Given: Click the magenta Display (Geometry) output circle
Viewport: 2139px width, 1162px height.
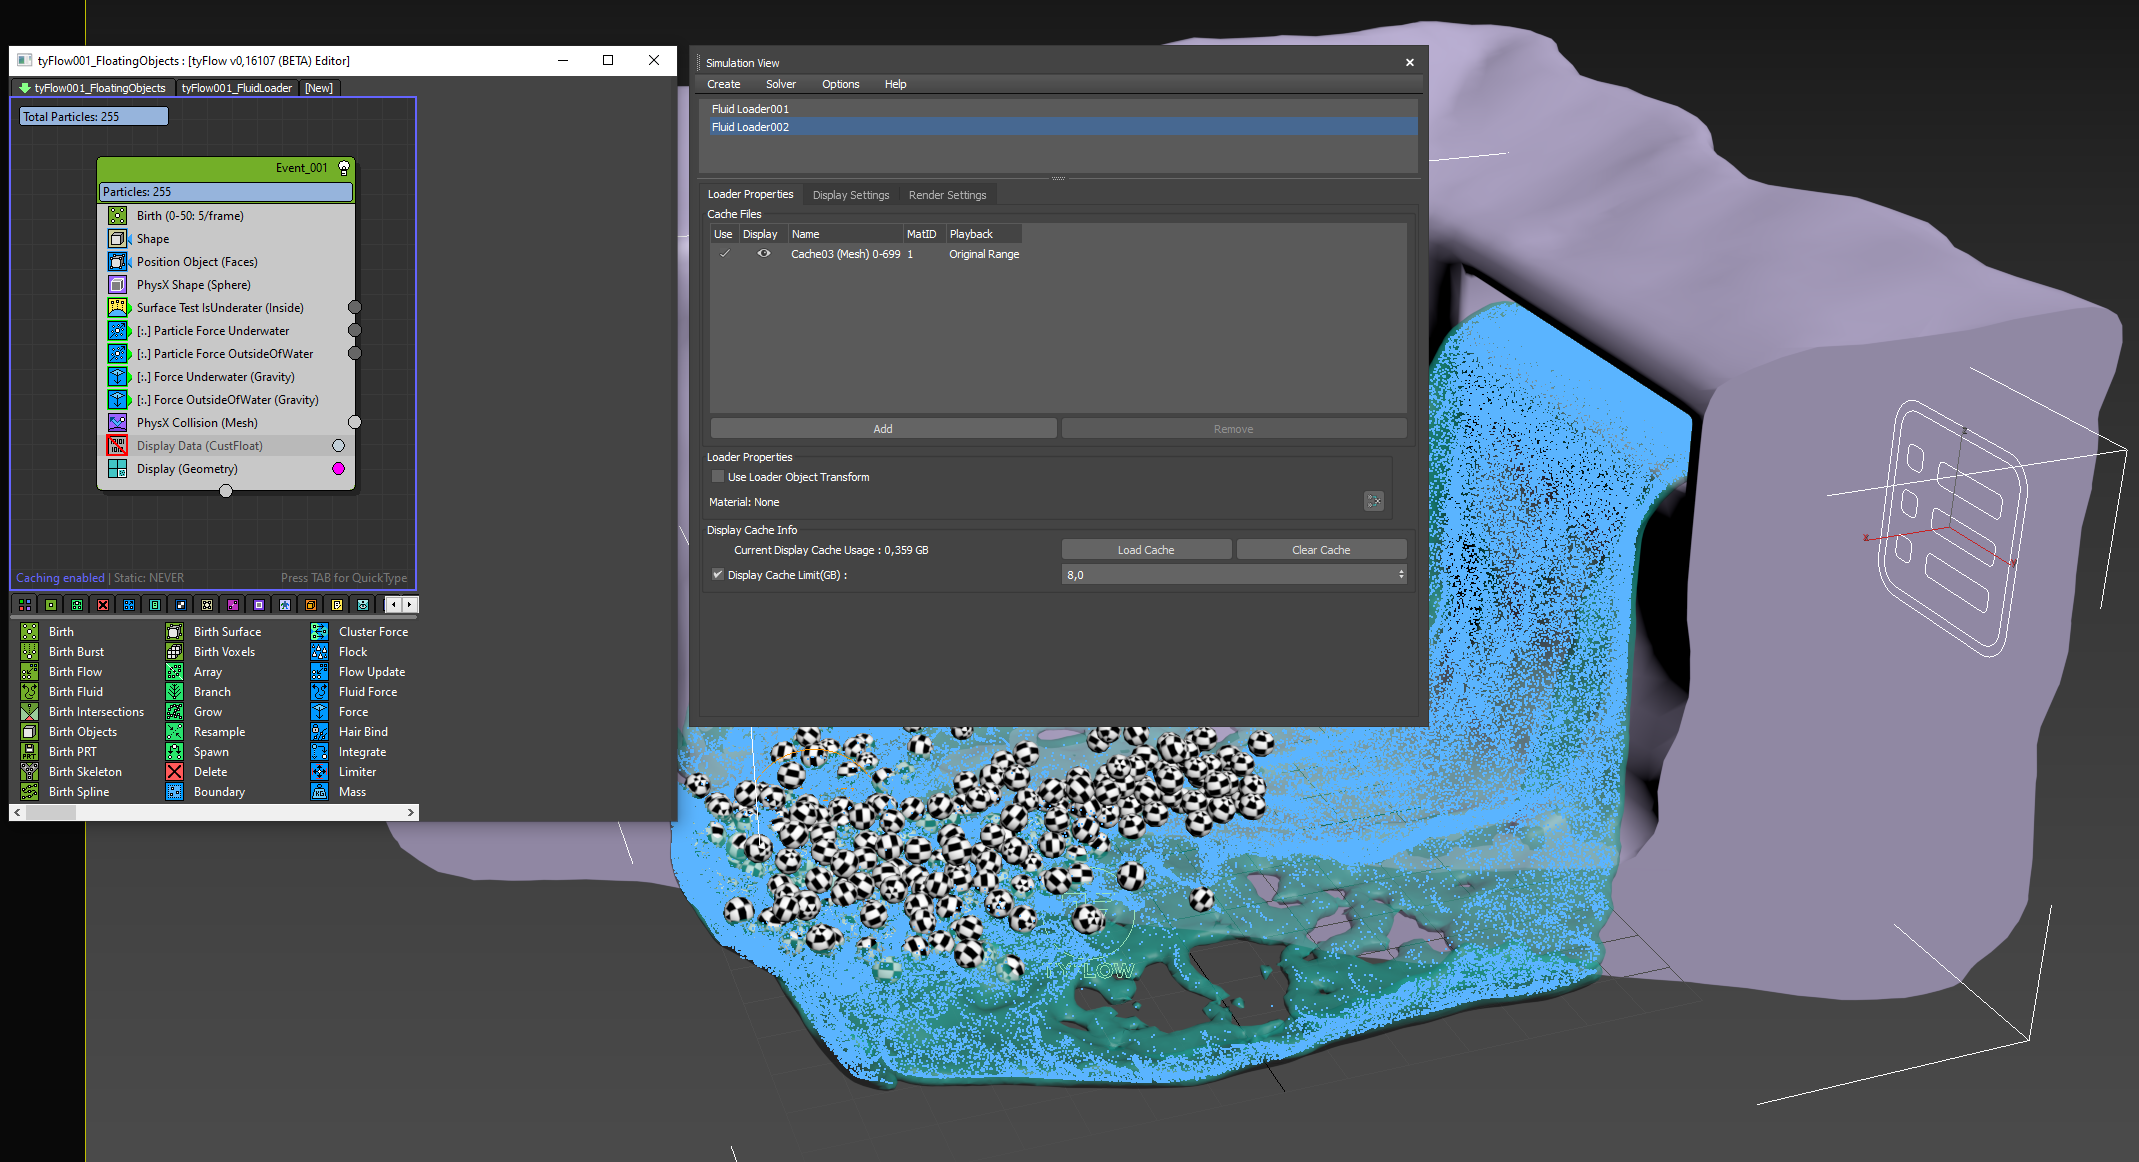Looking at the screenshot, I should click(x=338, y=469).
